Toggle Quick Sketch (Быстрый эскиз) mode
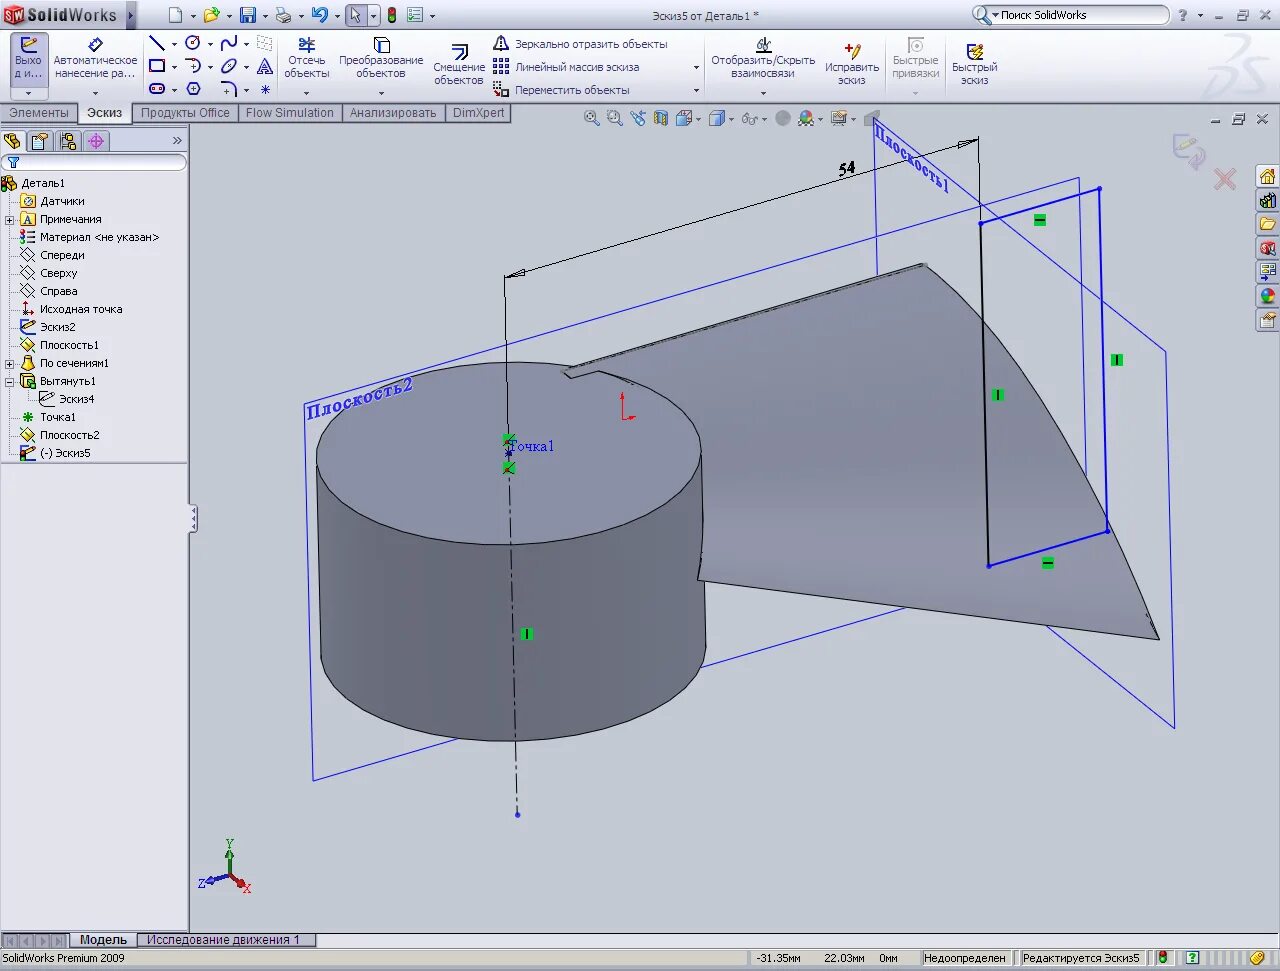Viewport: 1280px width, 971px height. (975, 60)
